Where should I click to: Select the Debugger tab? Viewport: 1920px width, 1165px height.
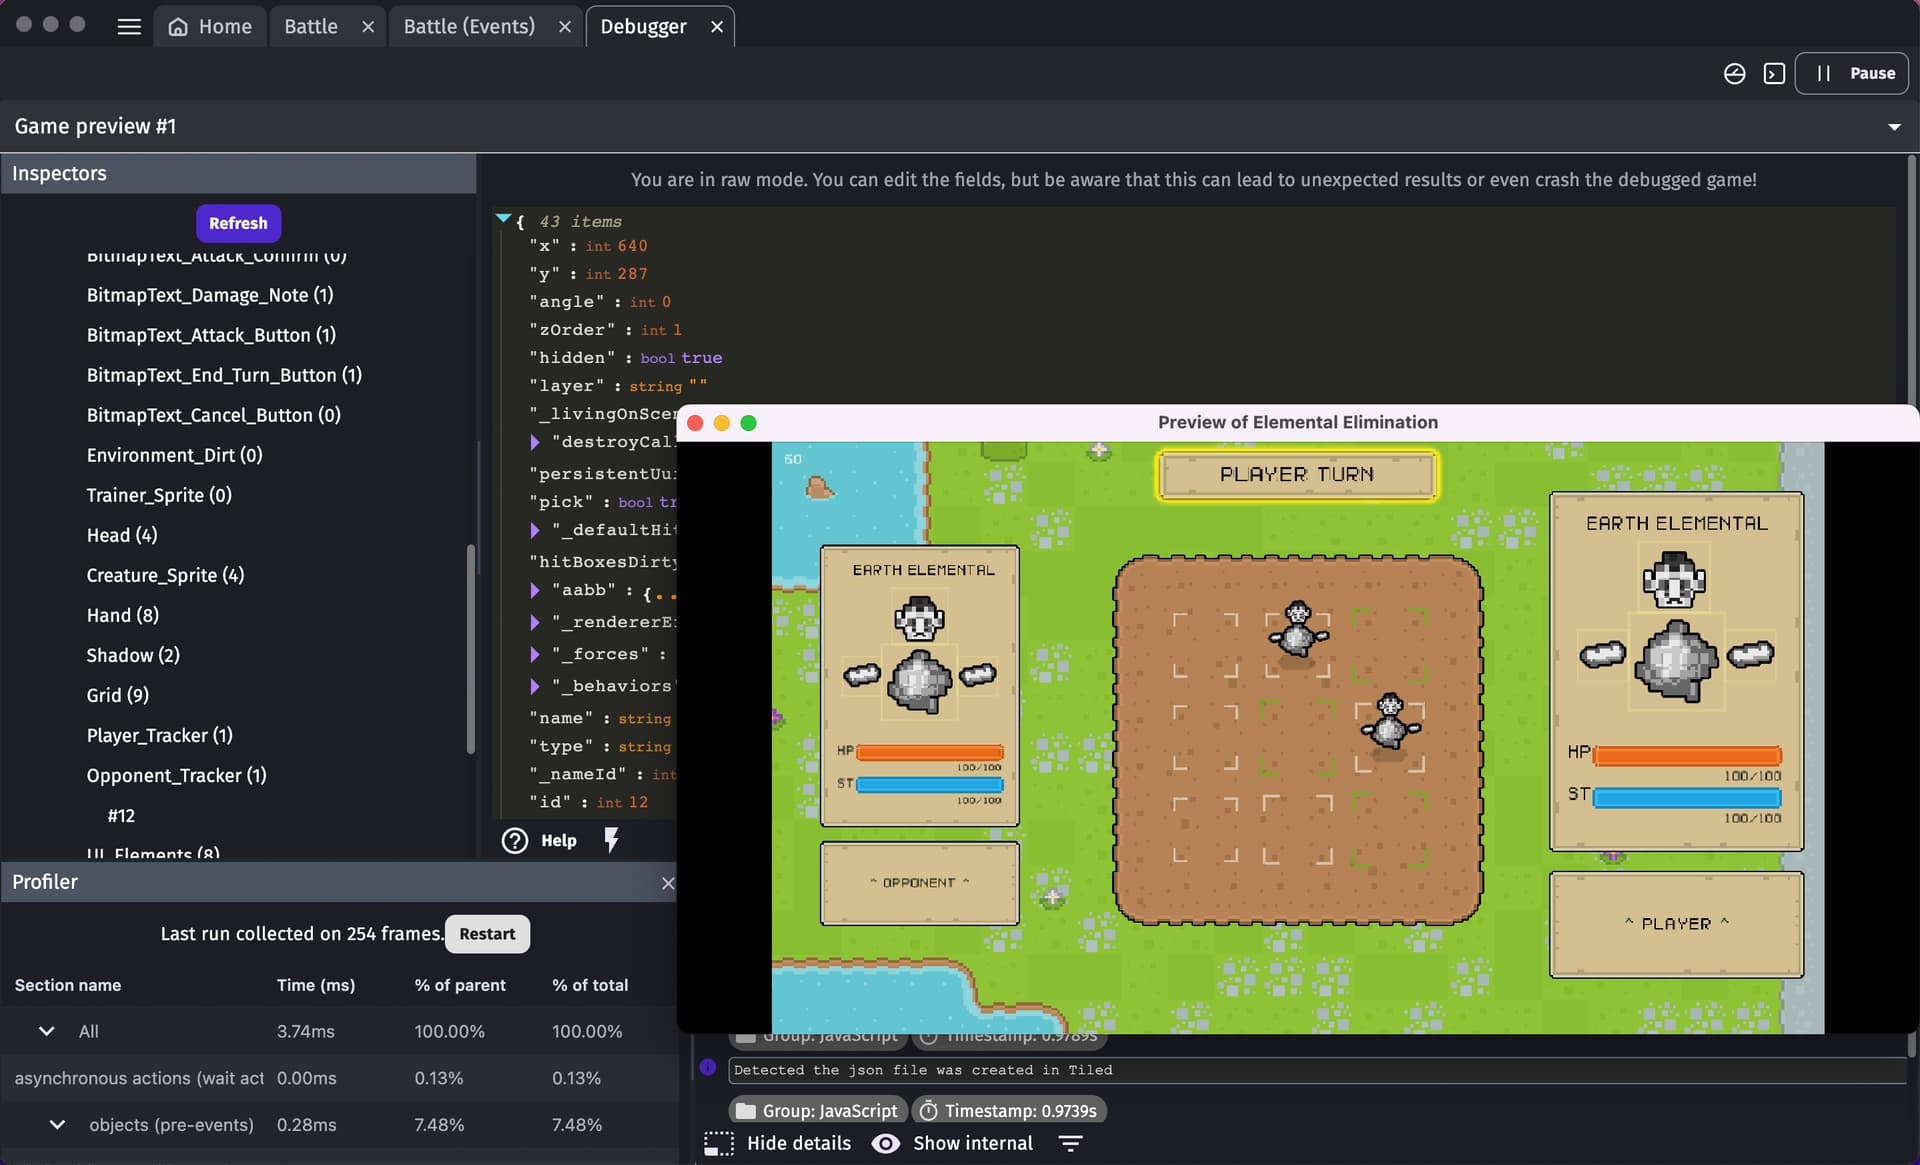[x=643, y=26]
